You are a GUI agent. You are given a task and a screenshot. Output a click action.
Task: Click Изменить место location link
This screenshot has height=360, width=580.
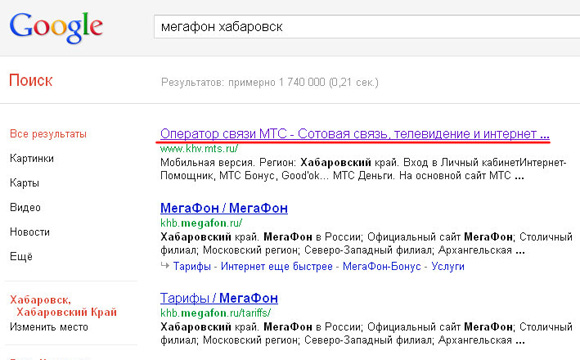tap(49, 327)
